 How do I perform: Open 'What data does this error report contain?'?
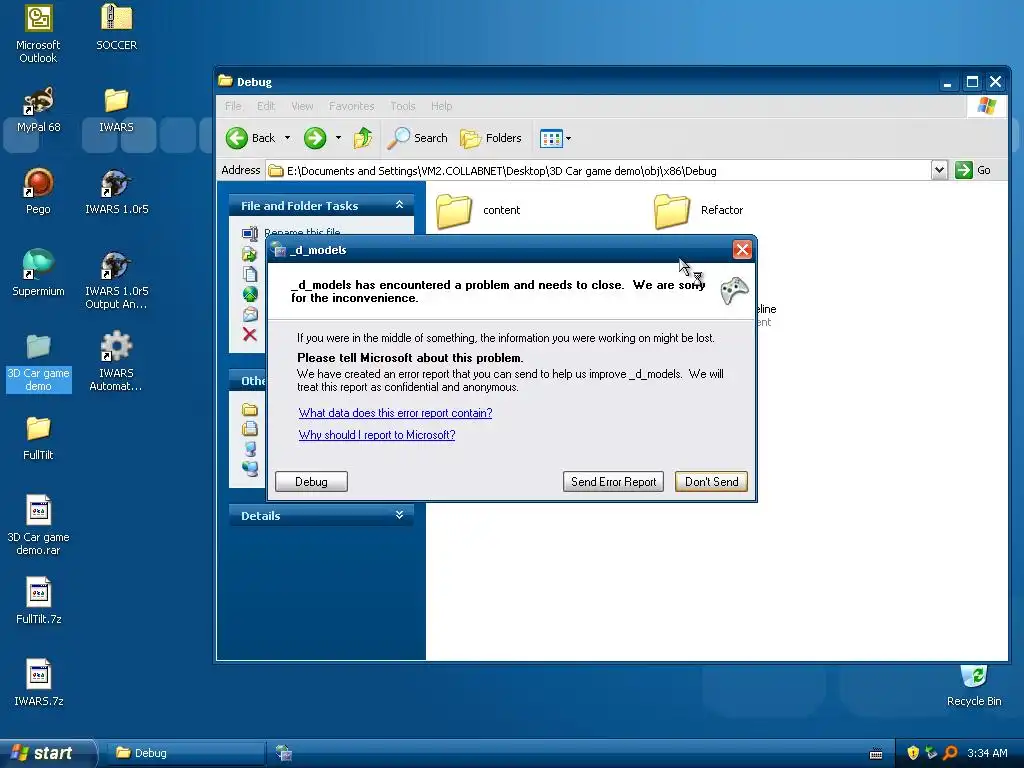point(396,413)
